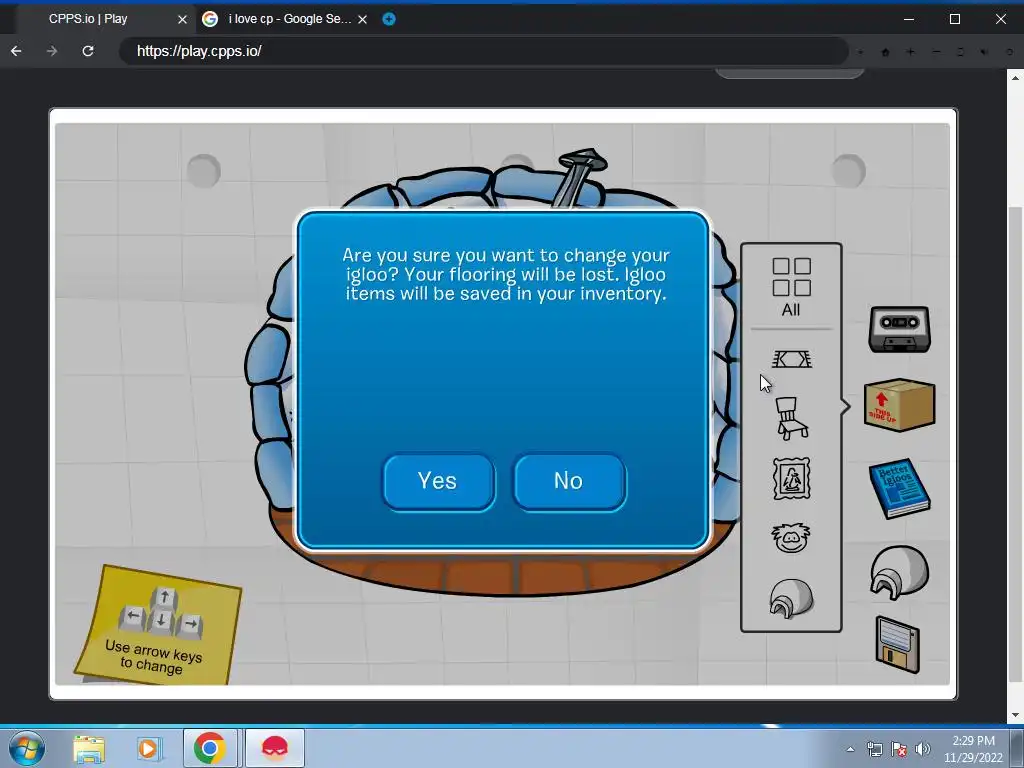Click the home icon in browser toolbar
The image size is (1024, 768).
pos(886,52)
